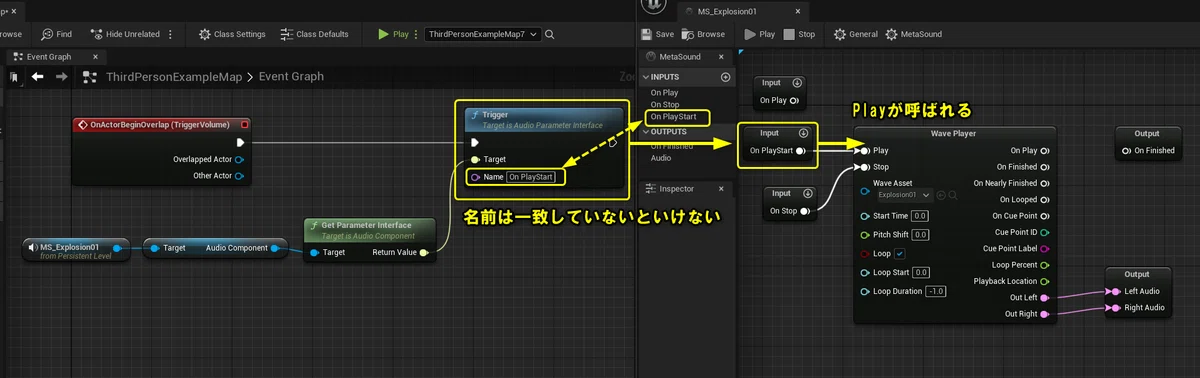Click the red stop box on OnActorBeginOverlap node
The height and width of the screenshot is (378, 1200).
tap(244, 124)
